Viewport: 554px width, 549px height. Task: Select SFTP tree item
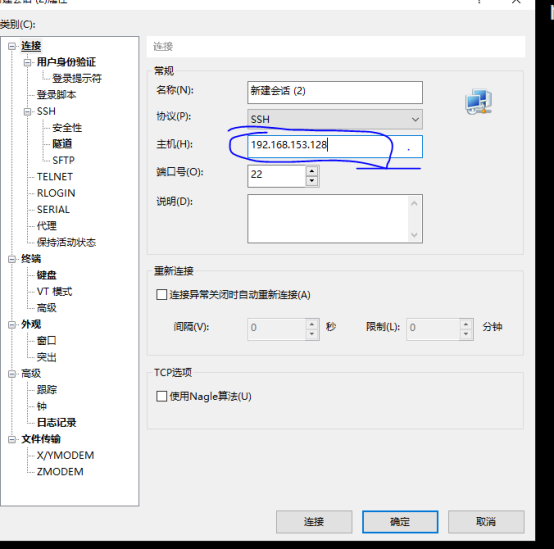tap(64, 160)
